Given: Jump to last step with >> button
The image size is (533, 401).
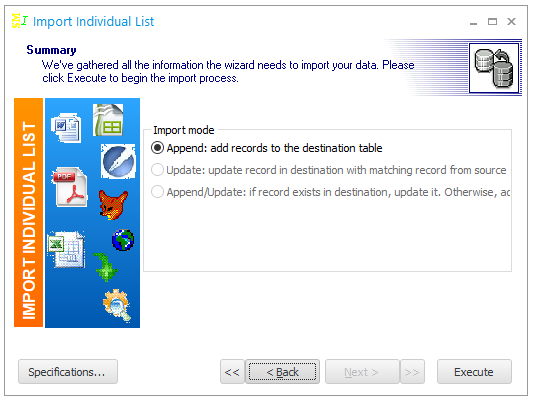Looking at the screenshot, I should (412, 372).
